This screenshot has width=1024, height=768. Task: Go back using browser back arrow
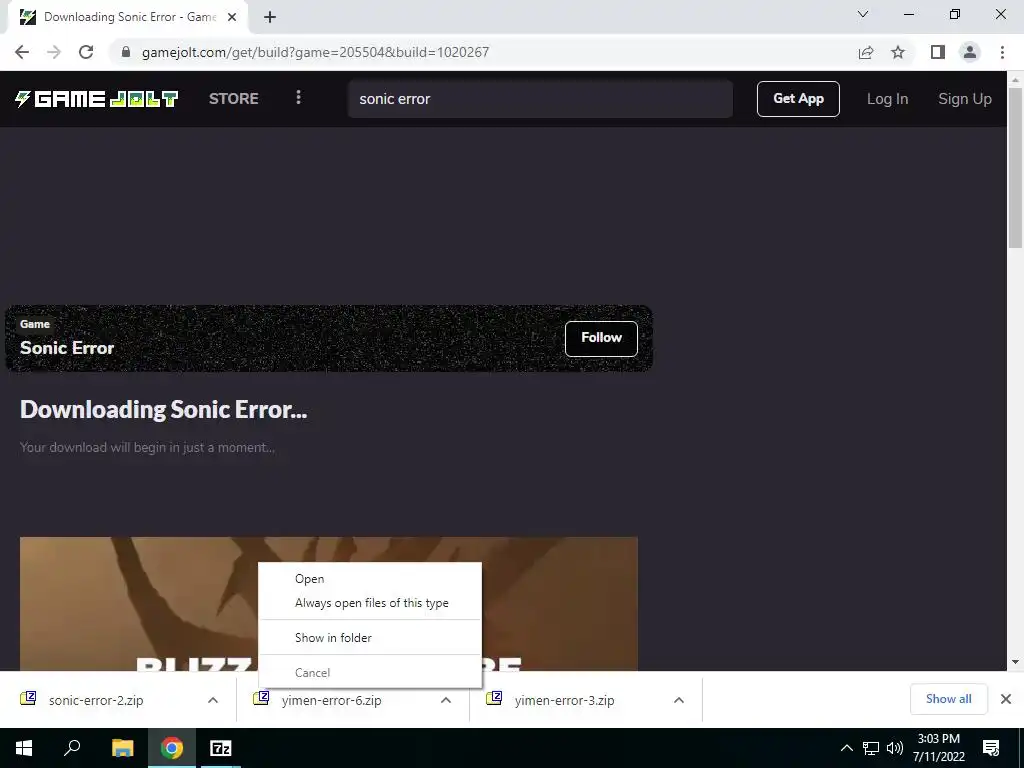[22, 52]
